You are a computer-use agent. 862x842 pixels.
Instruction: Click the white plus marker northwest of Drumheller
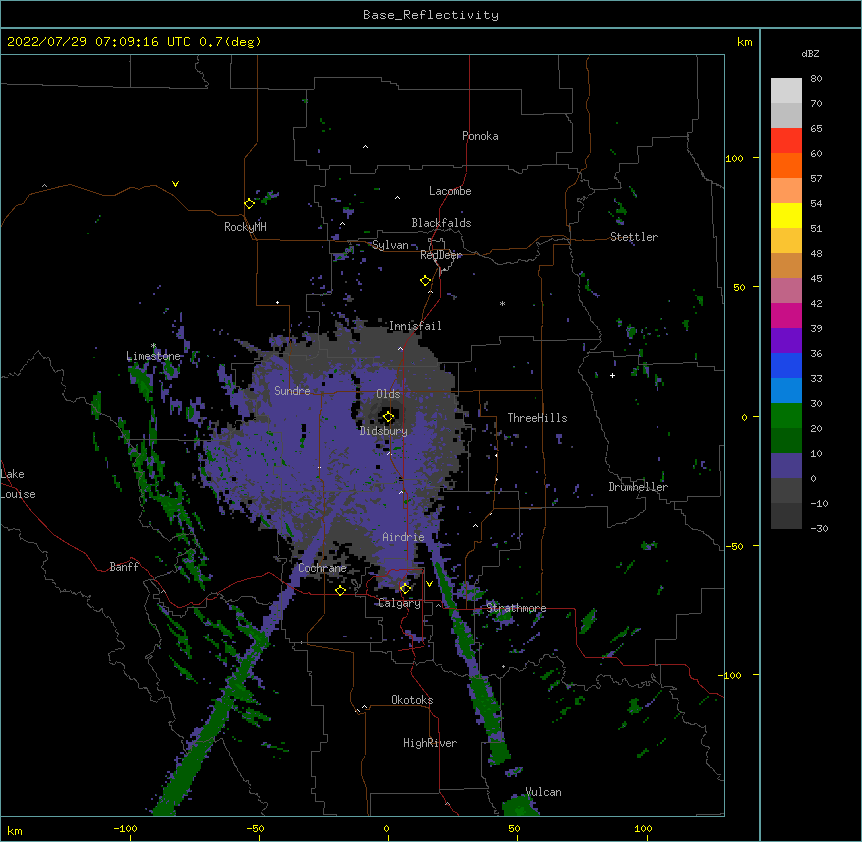click(612, 375)
